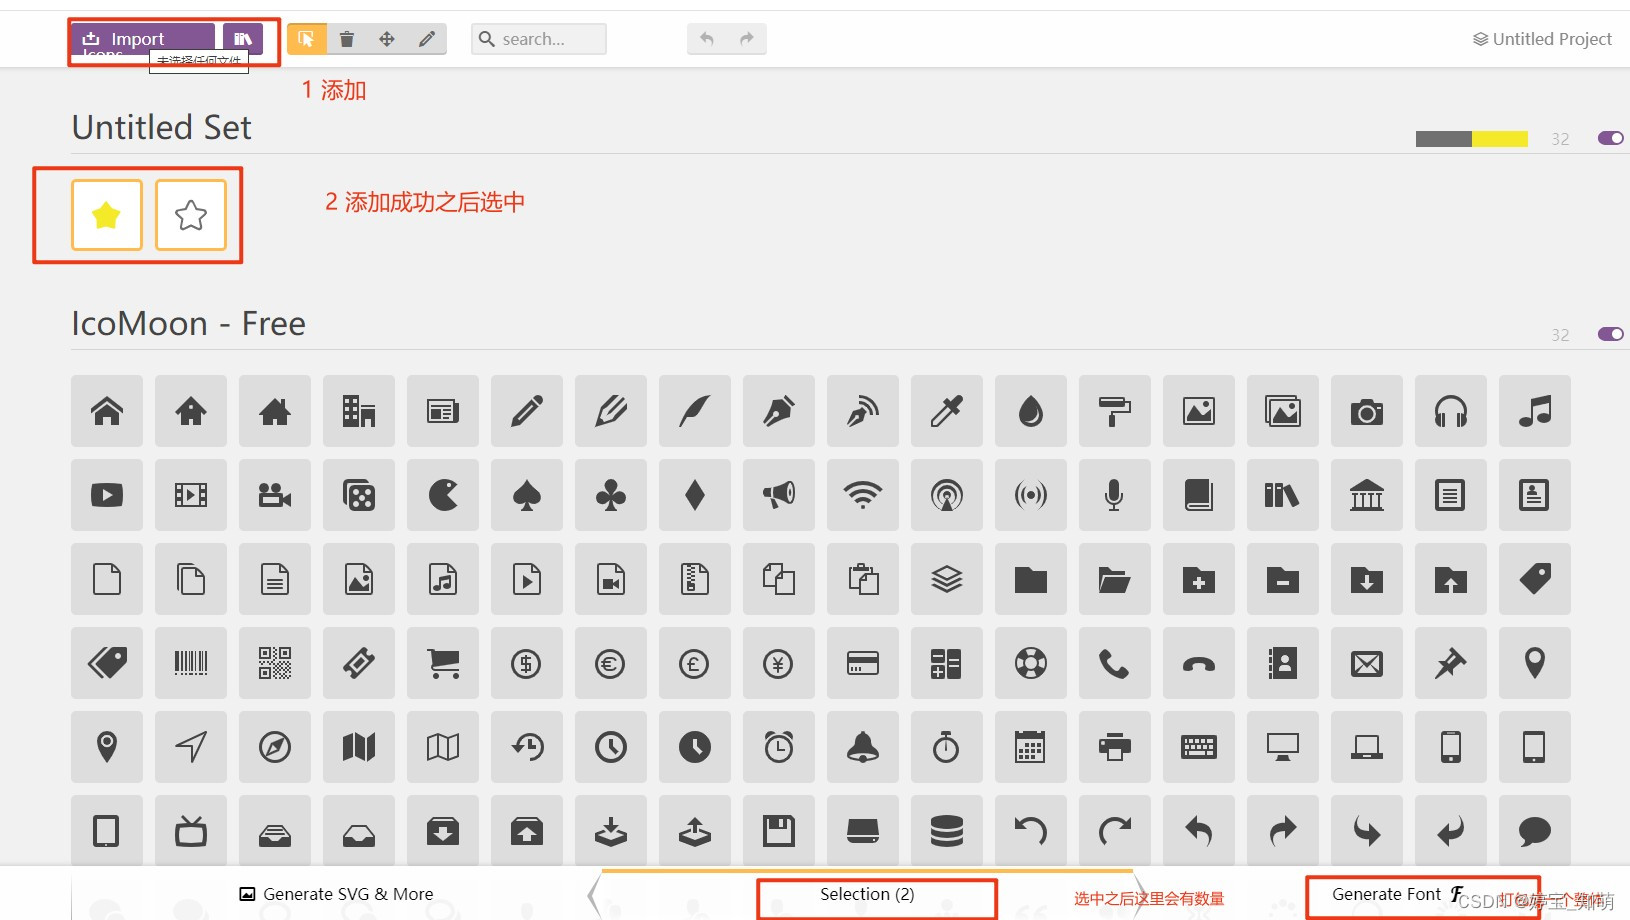Select the keyboard icon

coord(1199,747)
